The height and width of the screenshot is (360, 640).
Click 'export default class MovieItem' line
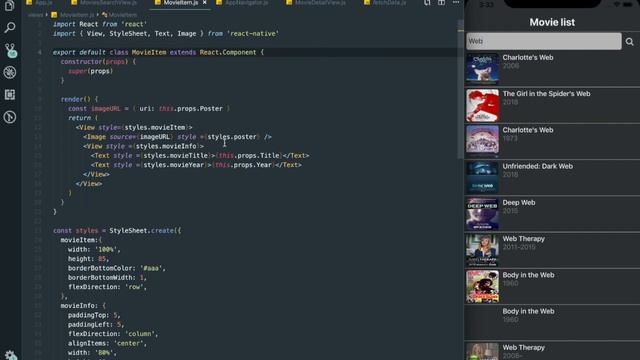158,52
